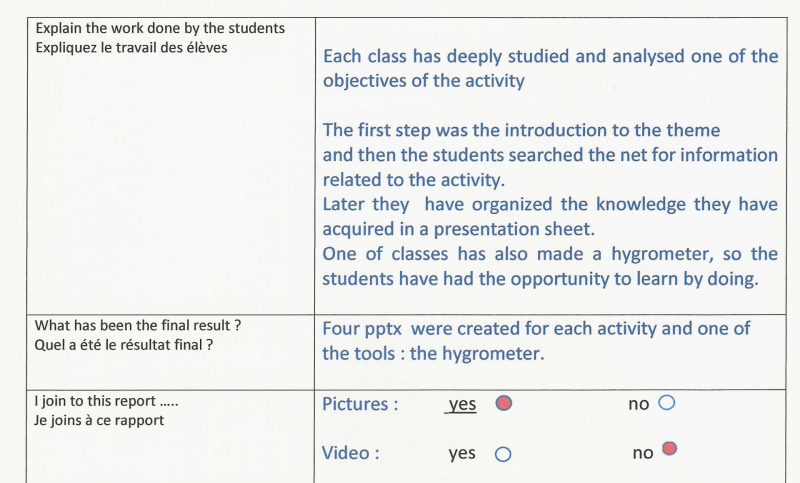Click the line starting 'The first step was'

tap(521, 130)
